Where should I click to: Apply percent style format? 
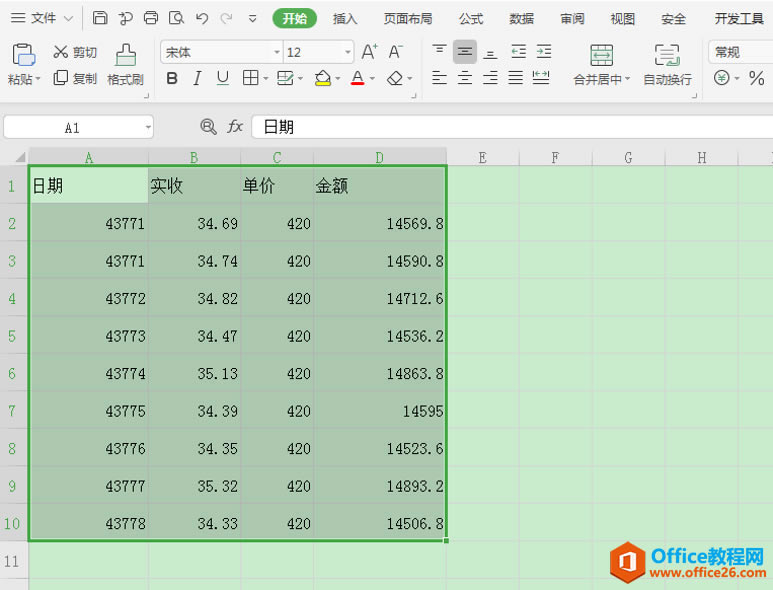coord(756,78)
